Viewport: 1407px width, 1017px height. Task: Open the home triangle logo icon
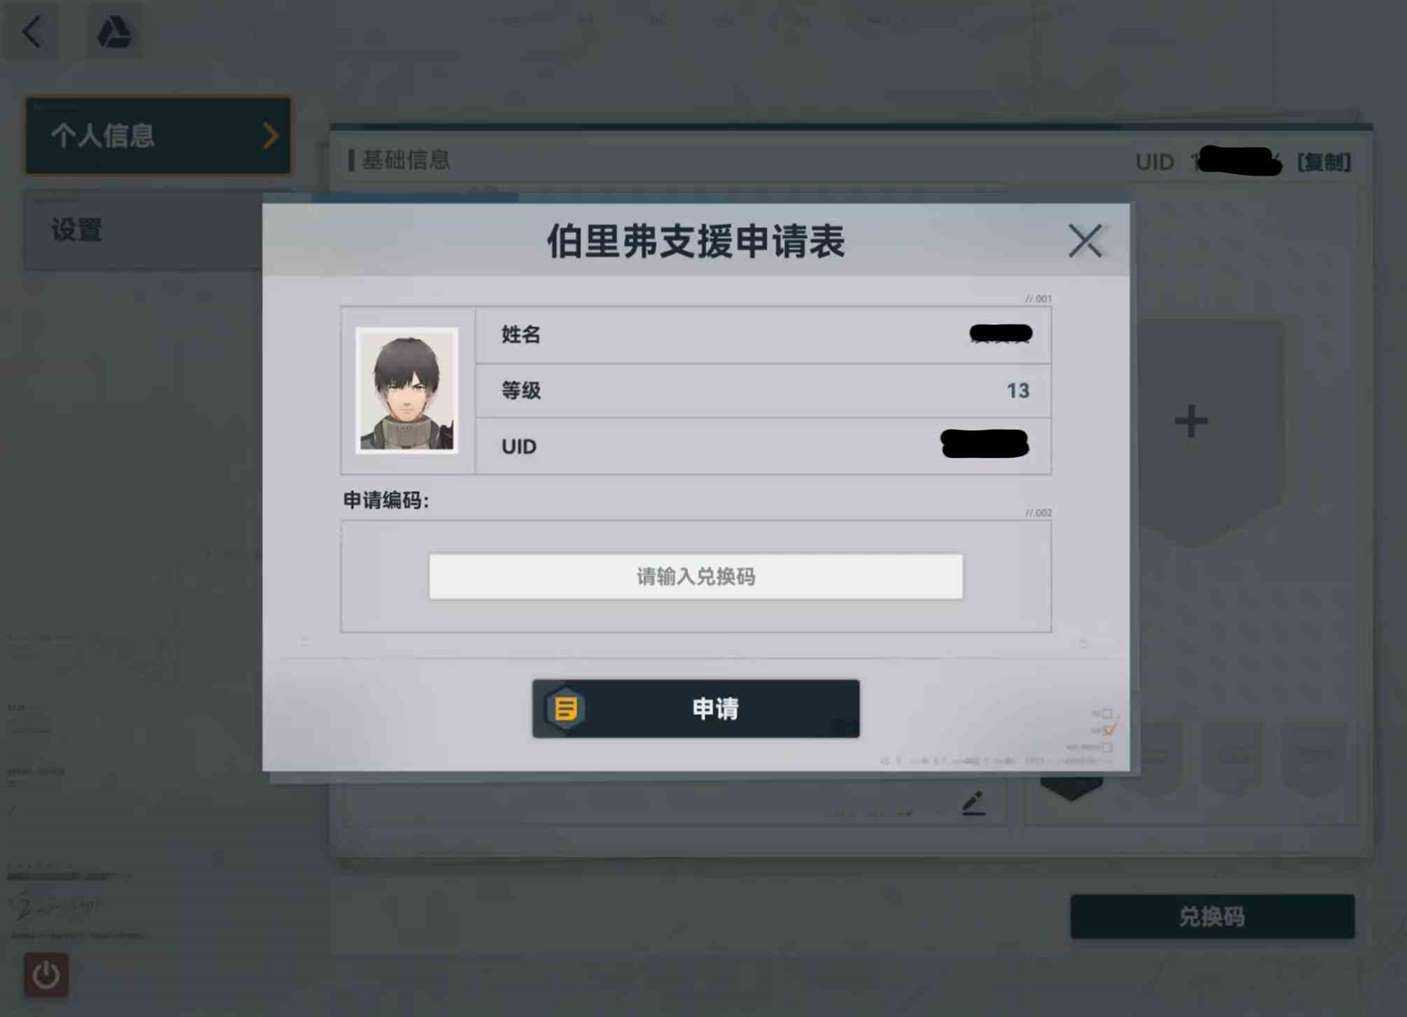point(113,32)
